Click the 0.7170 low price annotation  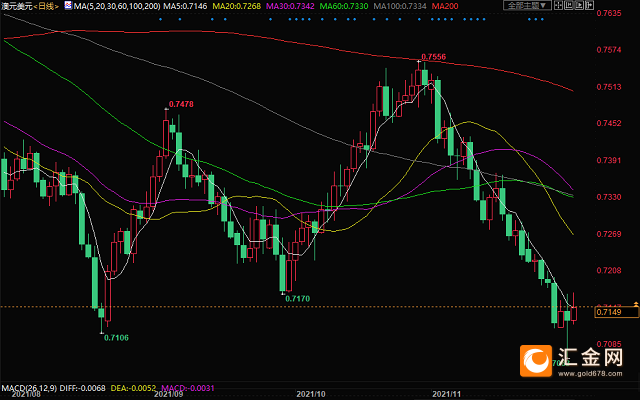(298, 299)
